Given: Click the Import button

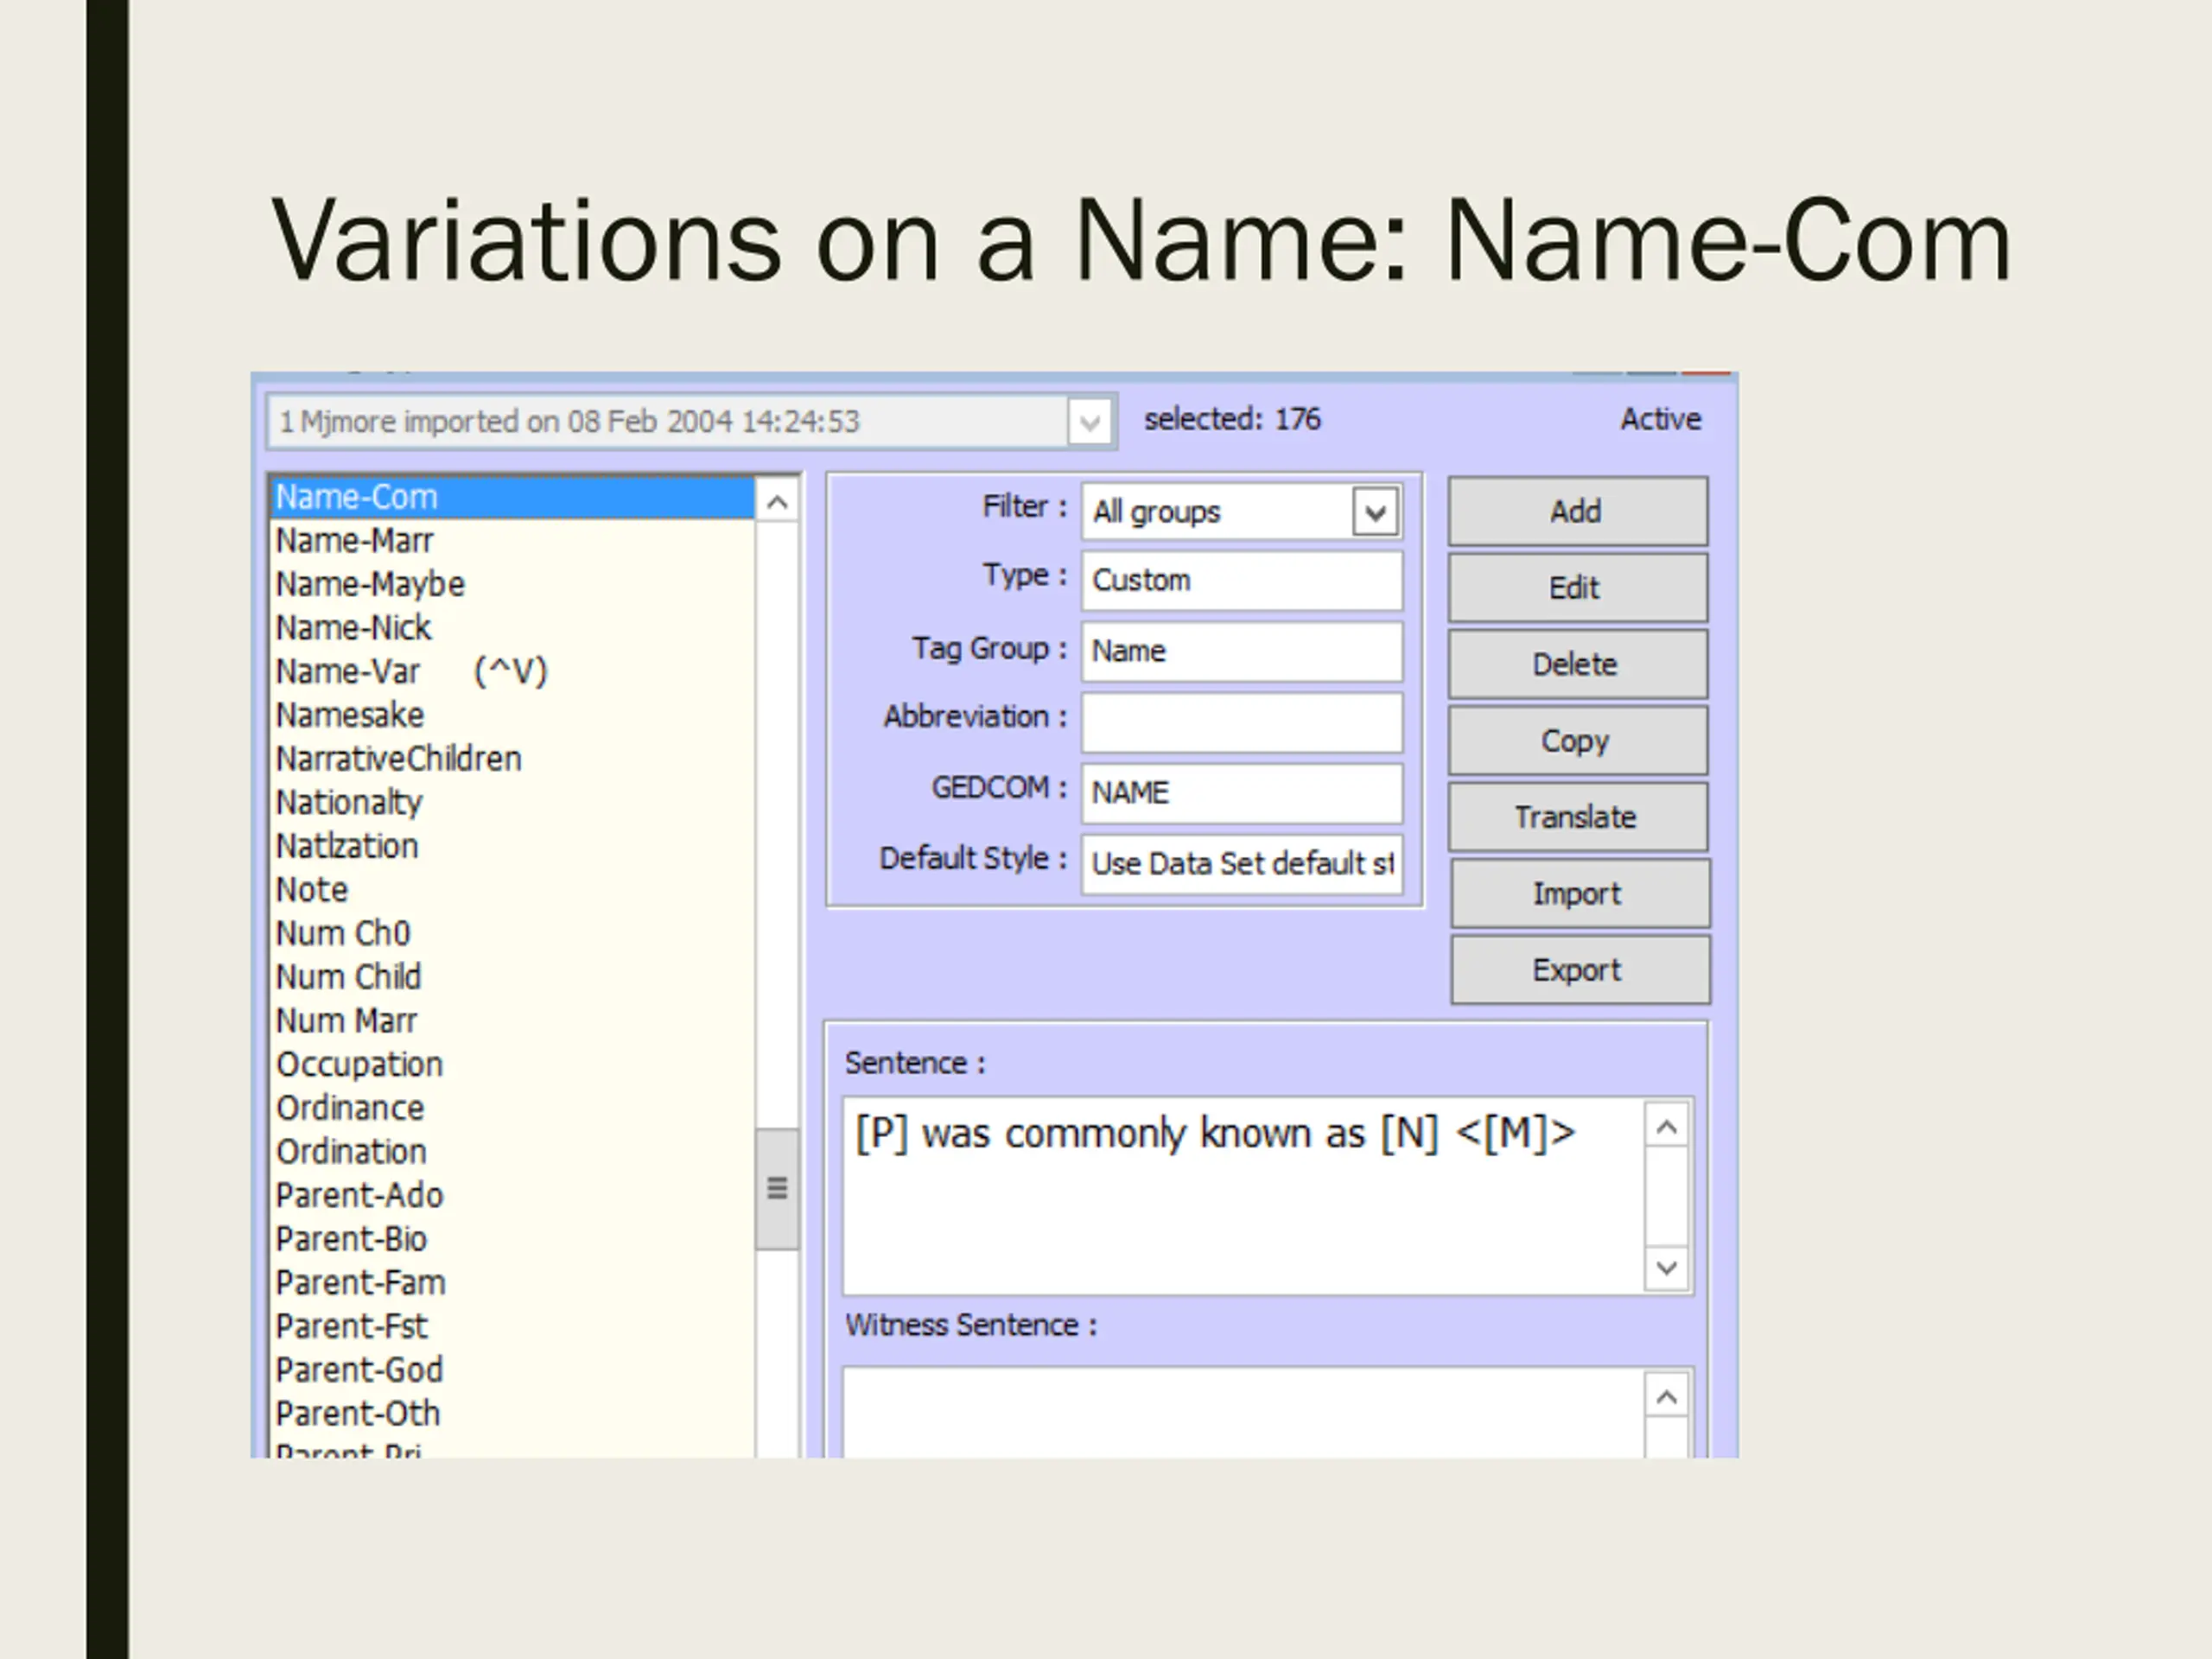Looking at the screenshot, I should pyautogui.click(x=1579, y=894).
